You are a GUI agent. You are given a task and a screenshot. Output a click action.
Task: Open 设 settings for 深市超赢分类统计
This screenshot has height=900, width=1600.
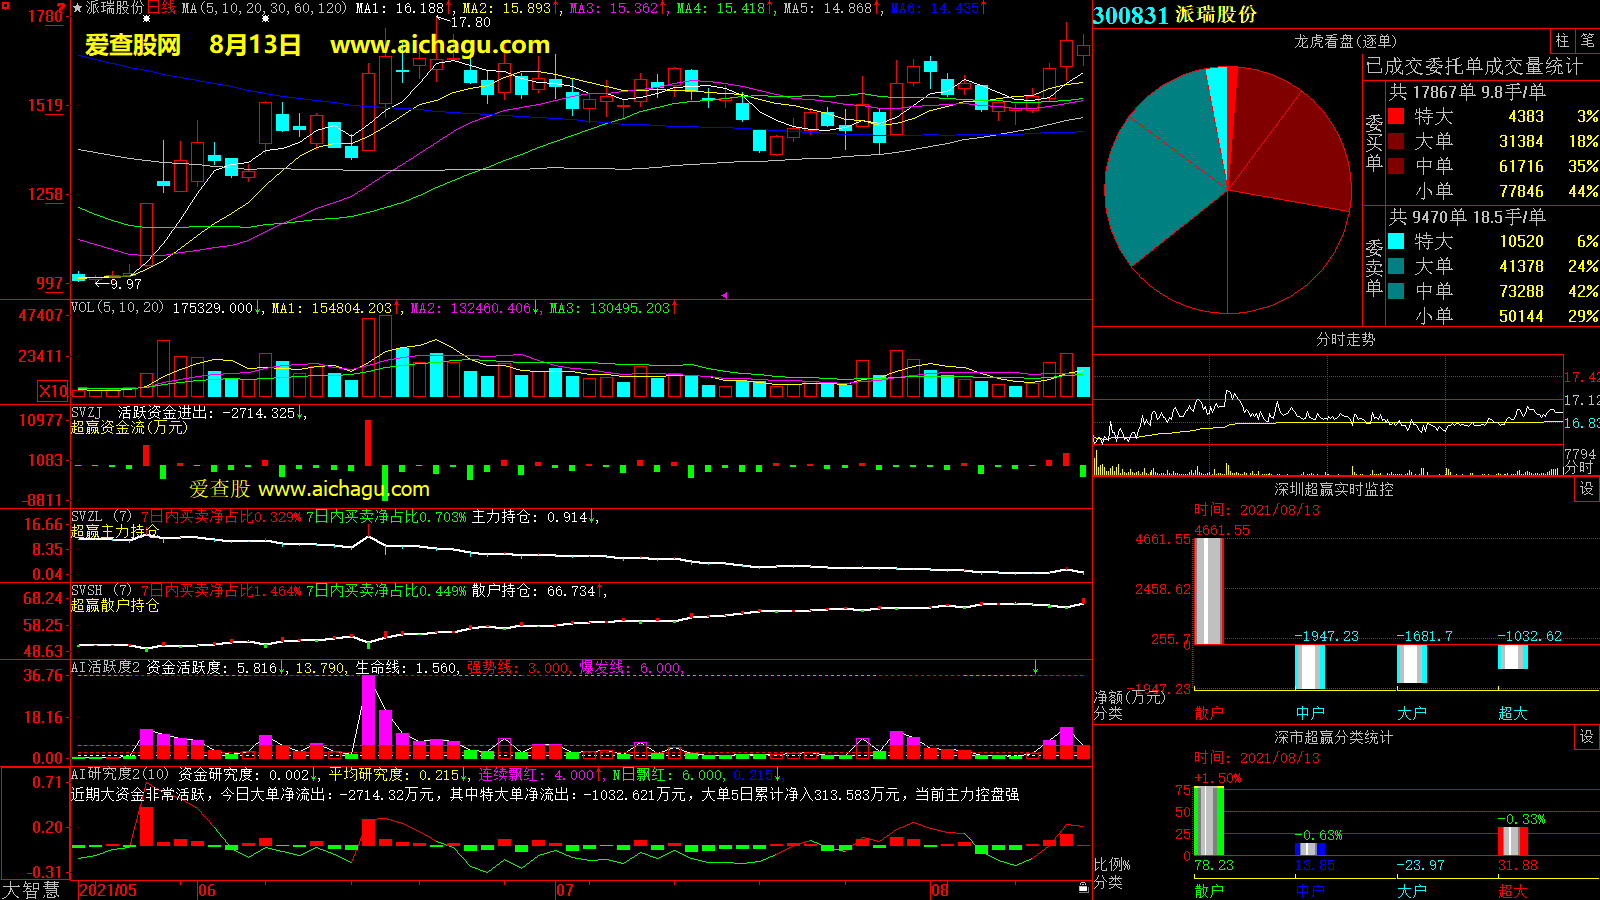click(1587, 737)
